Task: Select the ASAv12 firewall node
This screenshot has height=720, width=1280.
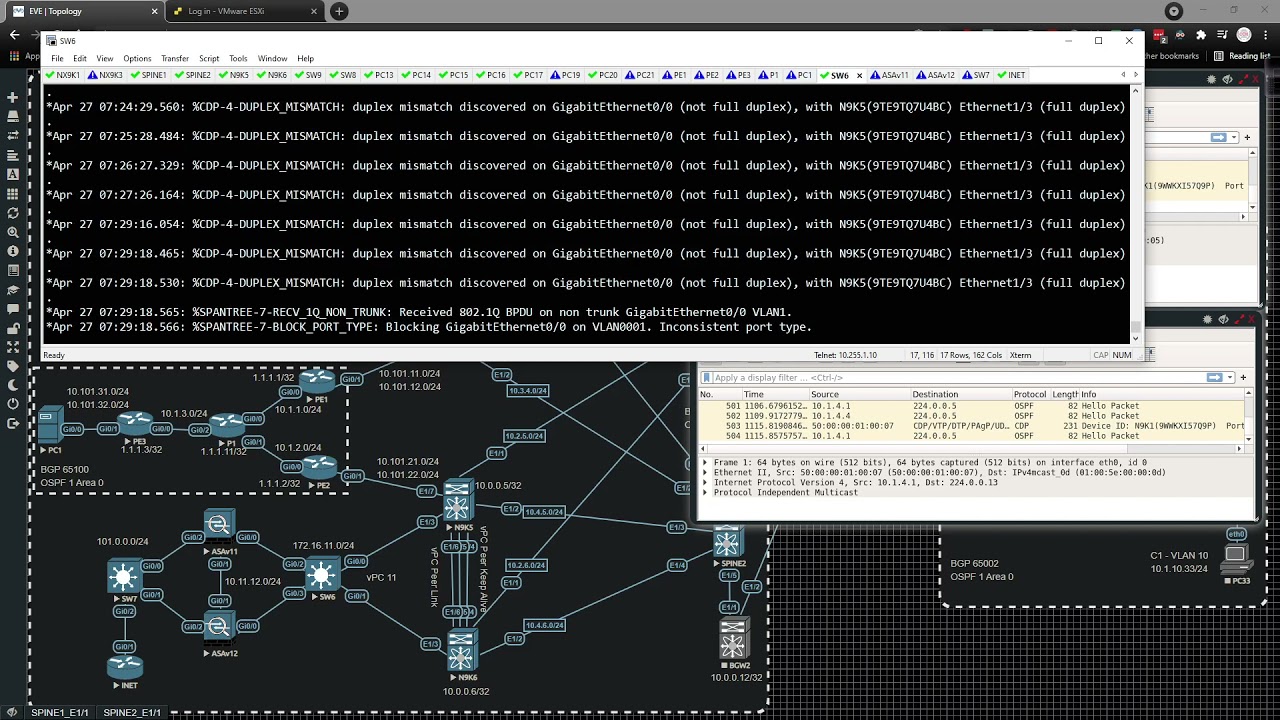Action: click(219, 627)
